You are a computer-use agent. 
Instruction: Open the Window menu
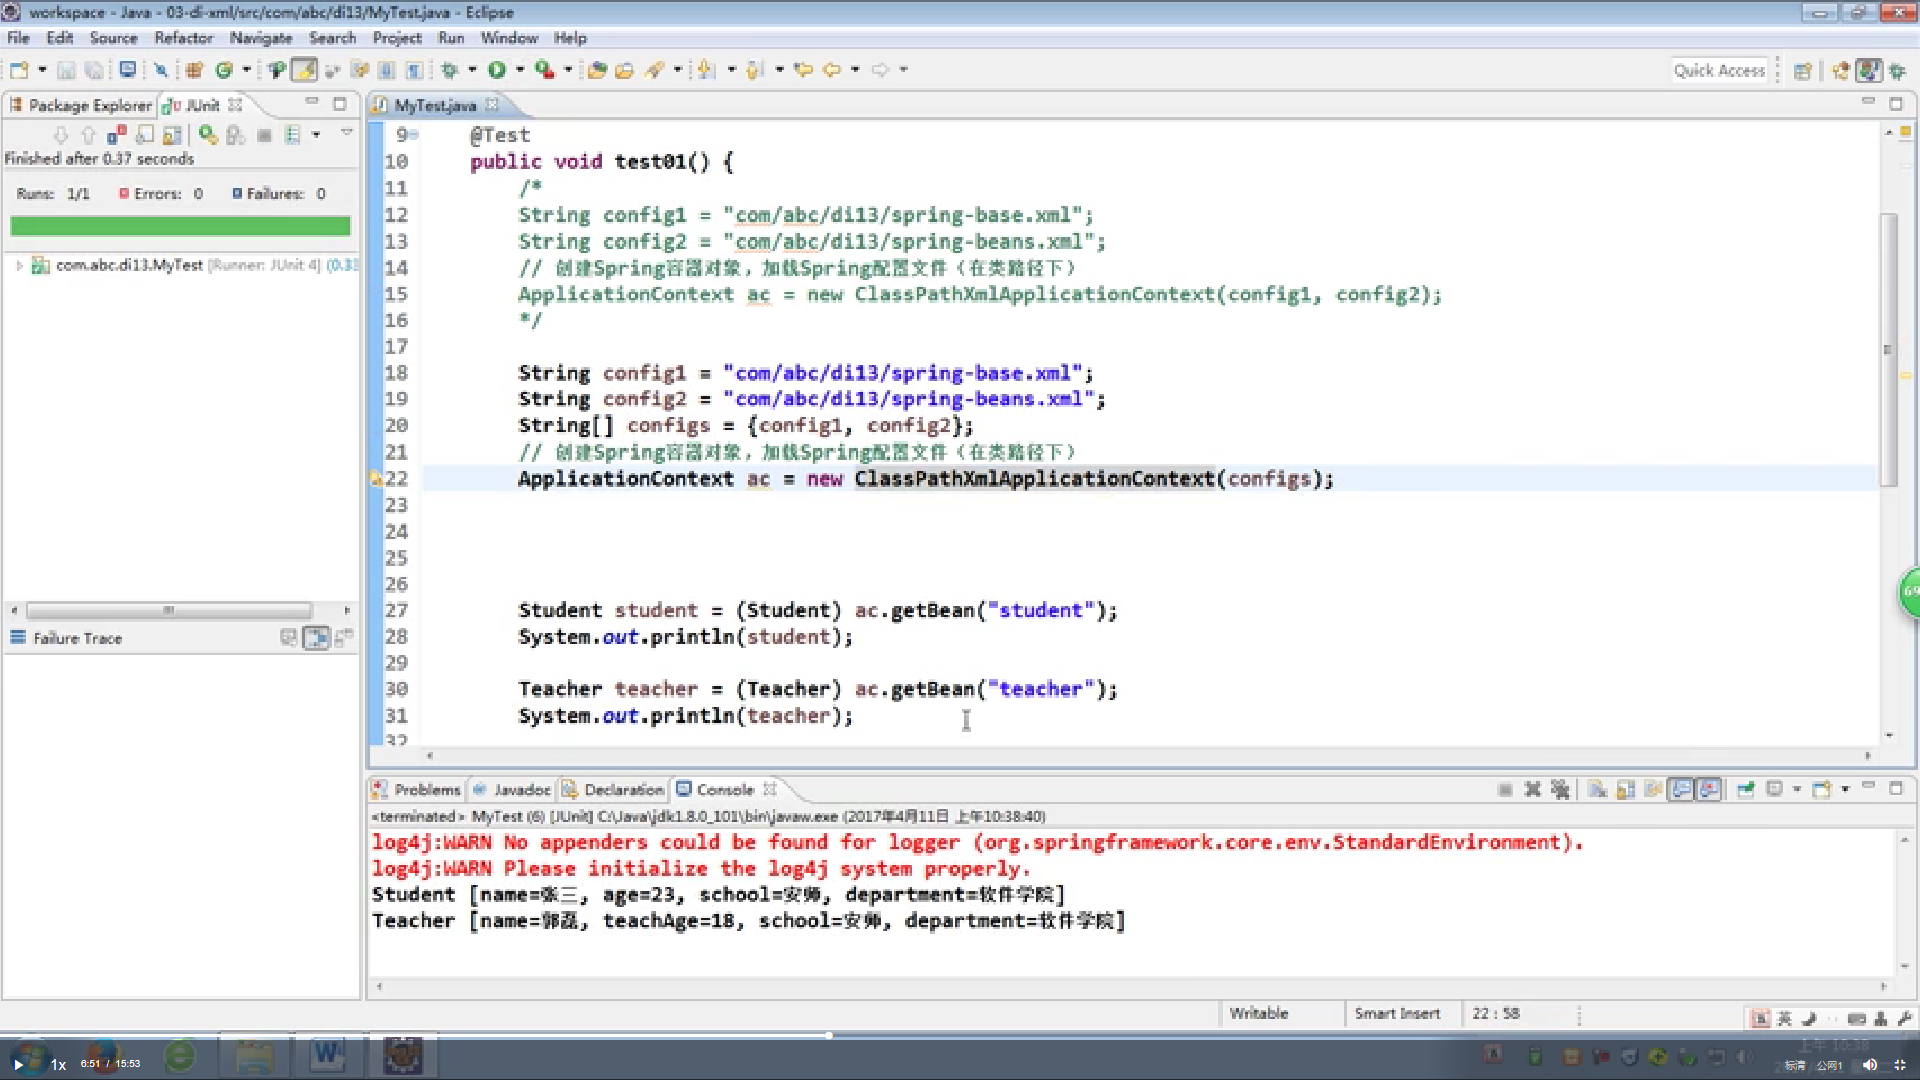tap(509, 38)
